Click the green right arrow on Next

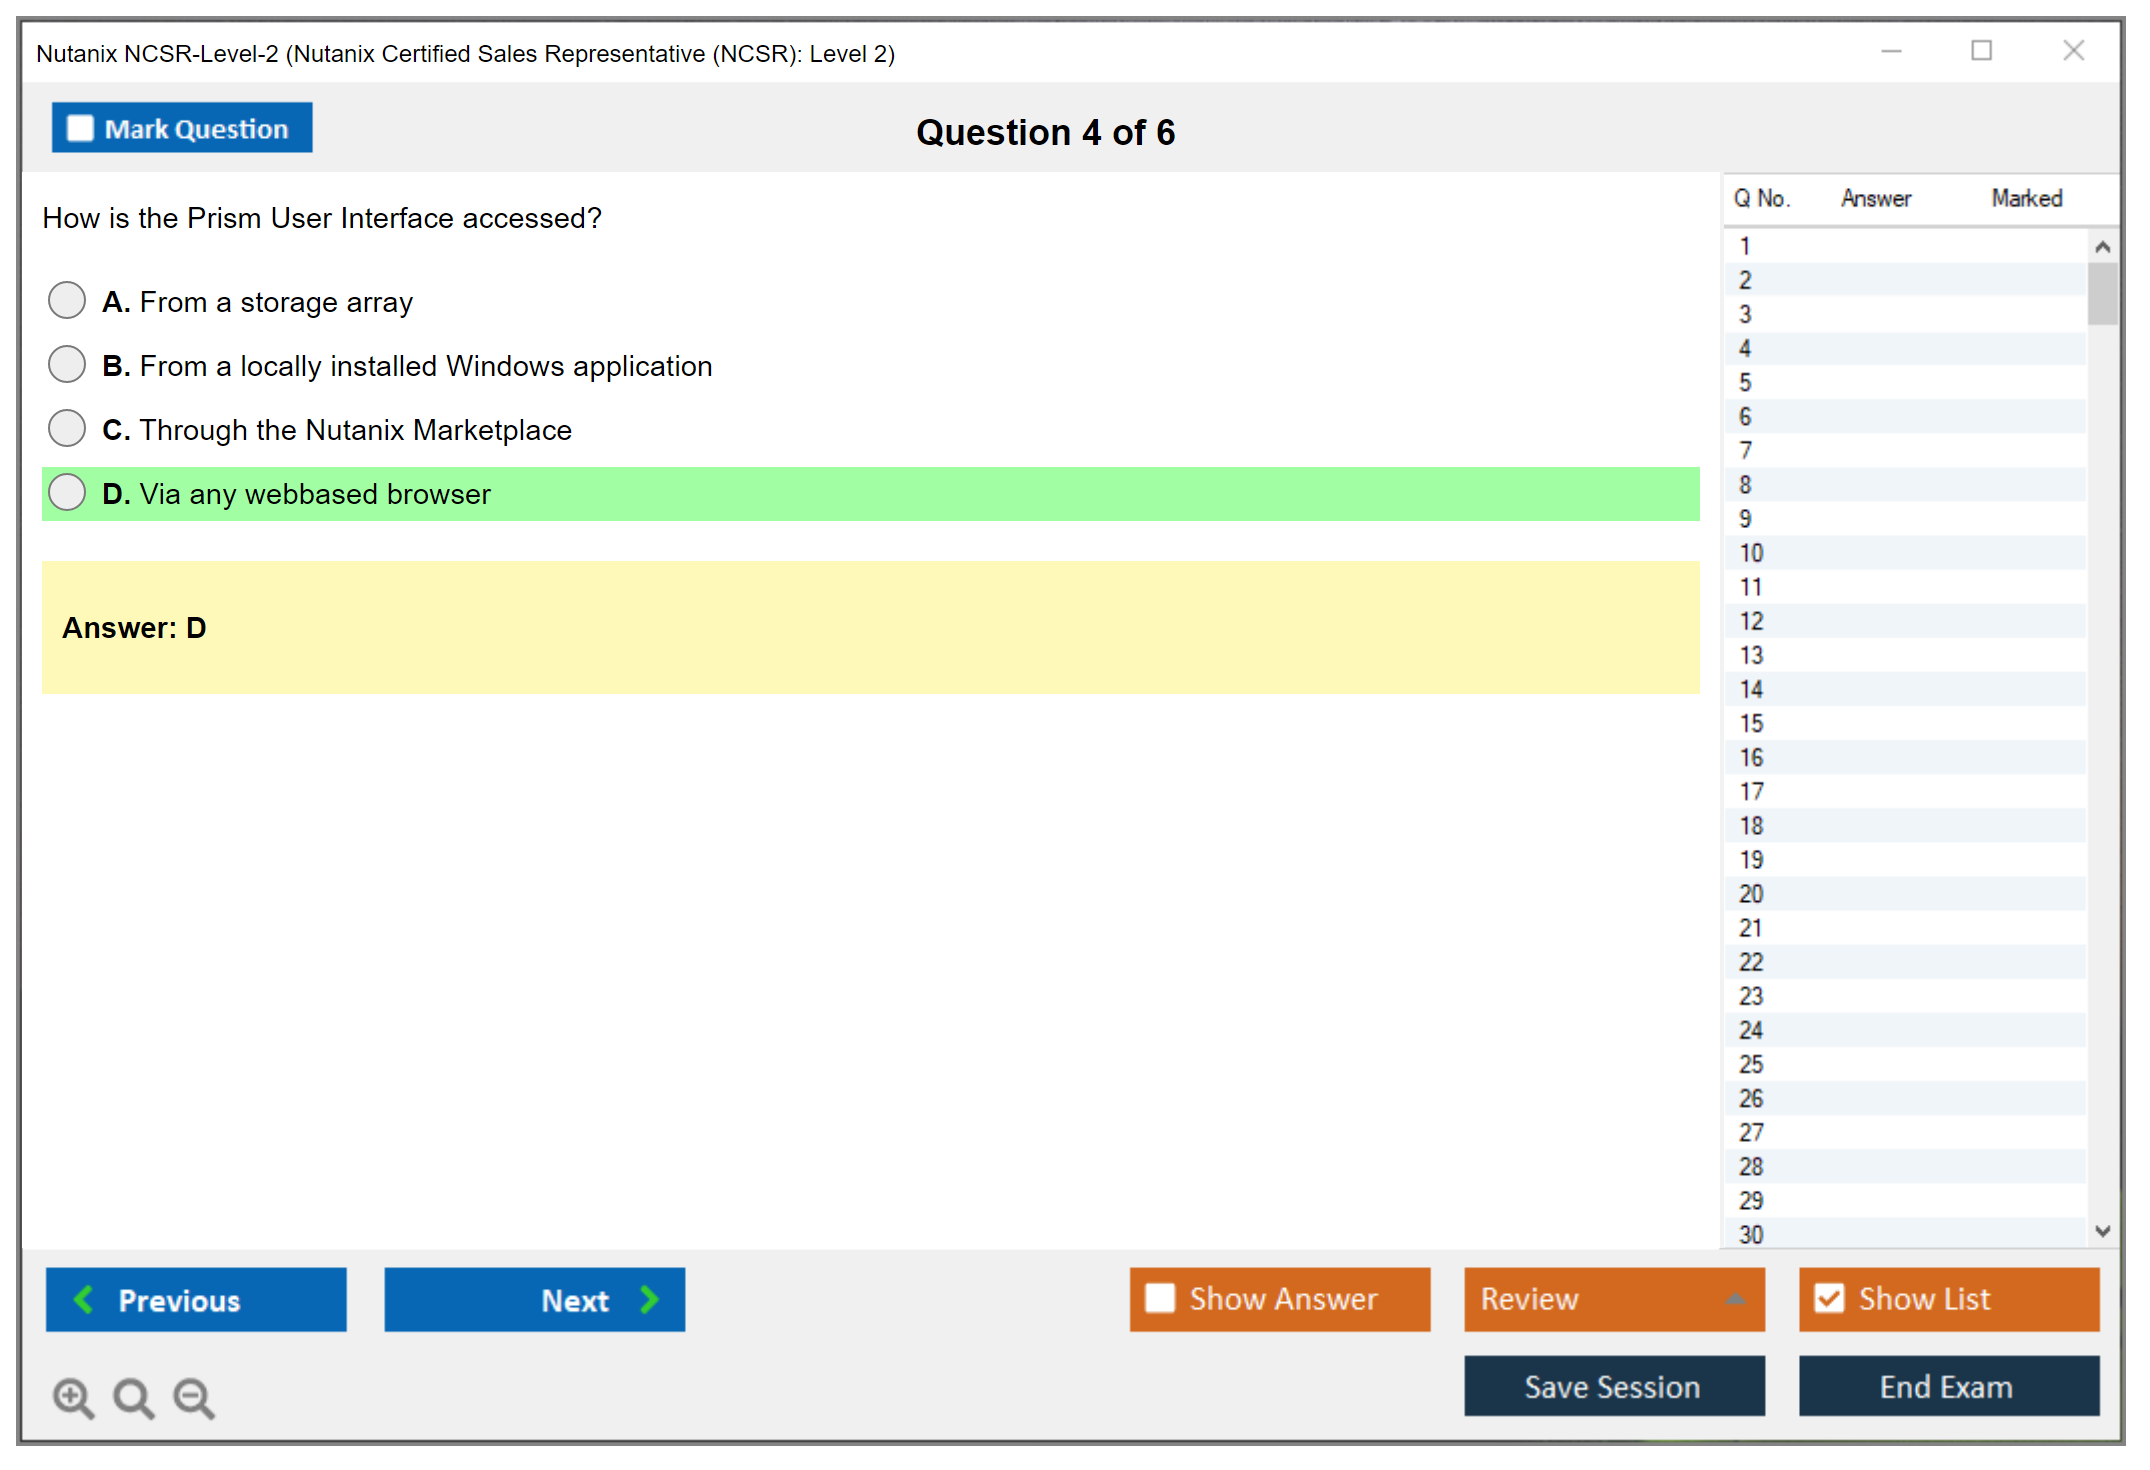(649, 1299)
